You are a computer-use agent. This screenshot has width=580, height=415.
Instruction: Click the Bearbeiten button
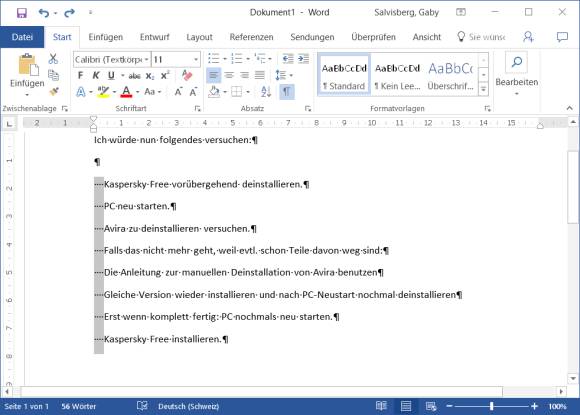pos(517,74)
